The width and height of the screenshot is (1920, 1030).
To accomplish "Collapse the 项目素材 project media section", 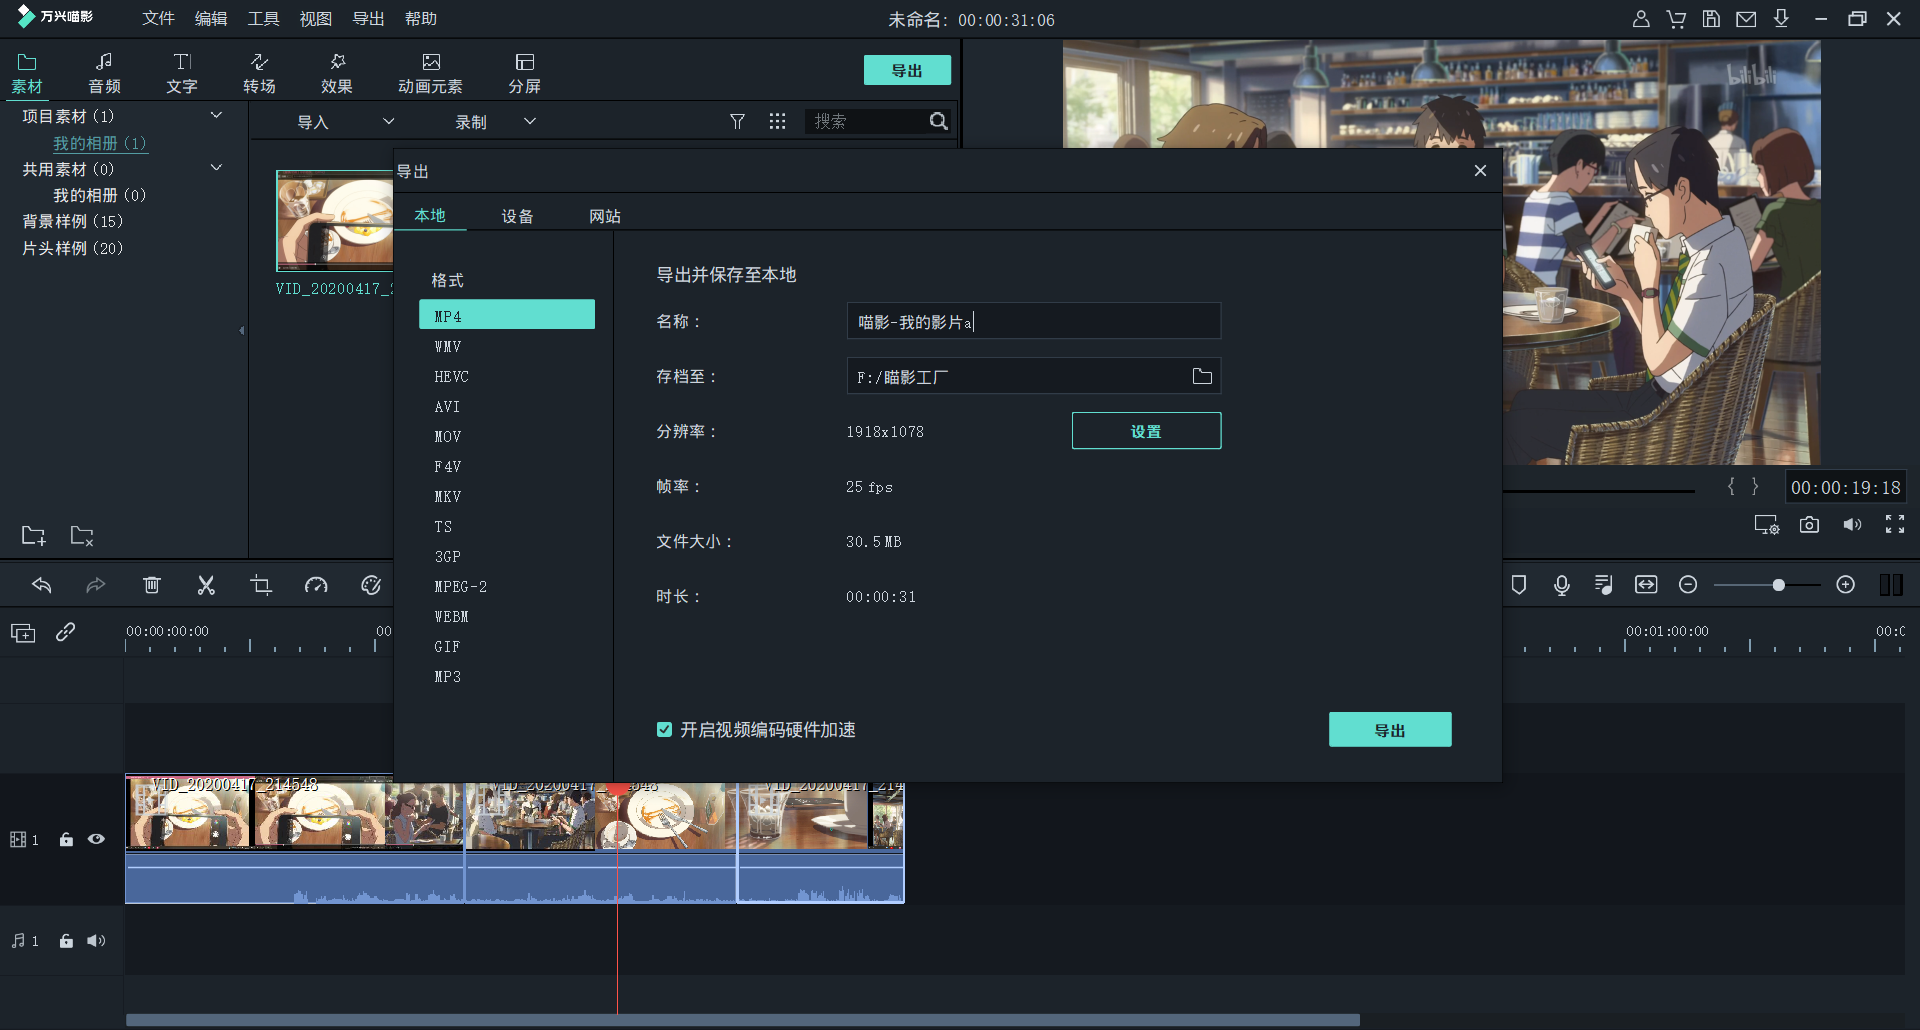I will 216,116.
